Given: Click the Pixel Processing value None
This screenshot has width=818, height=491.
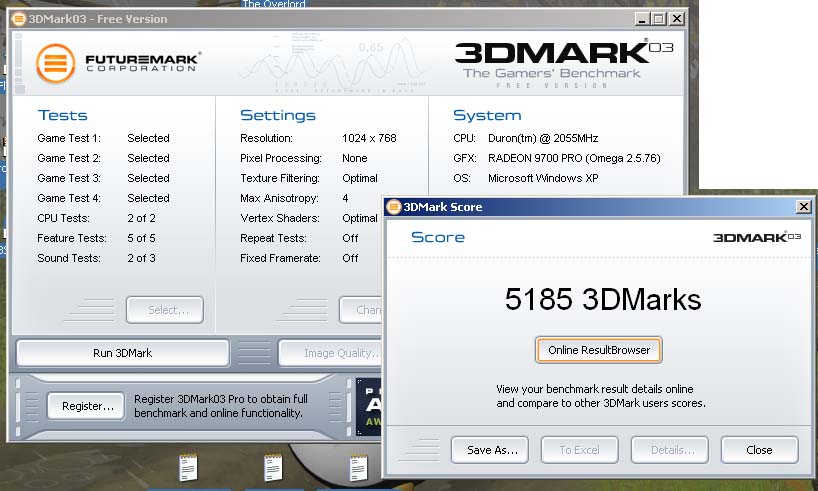Looking at the screenshot, I should [x=355, y=158].
